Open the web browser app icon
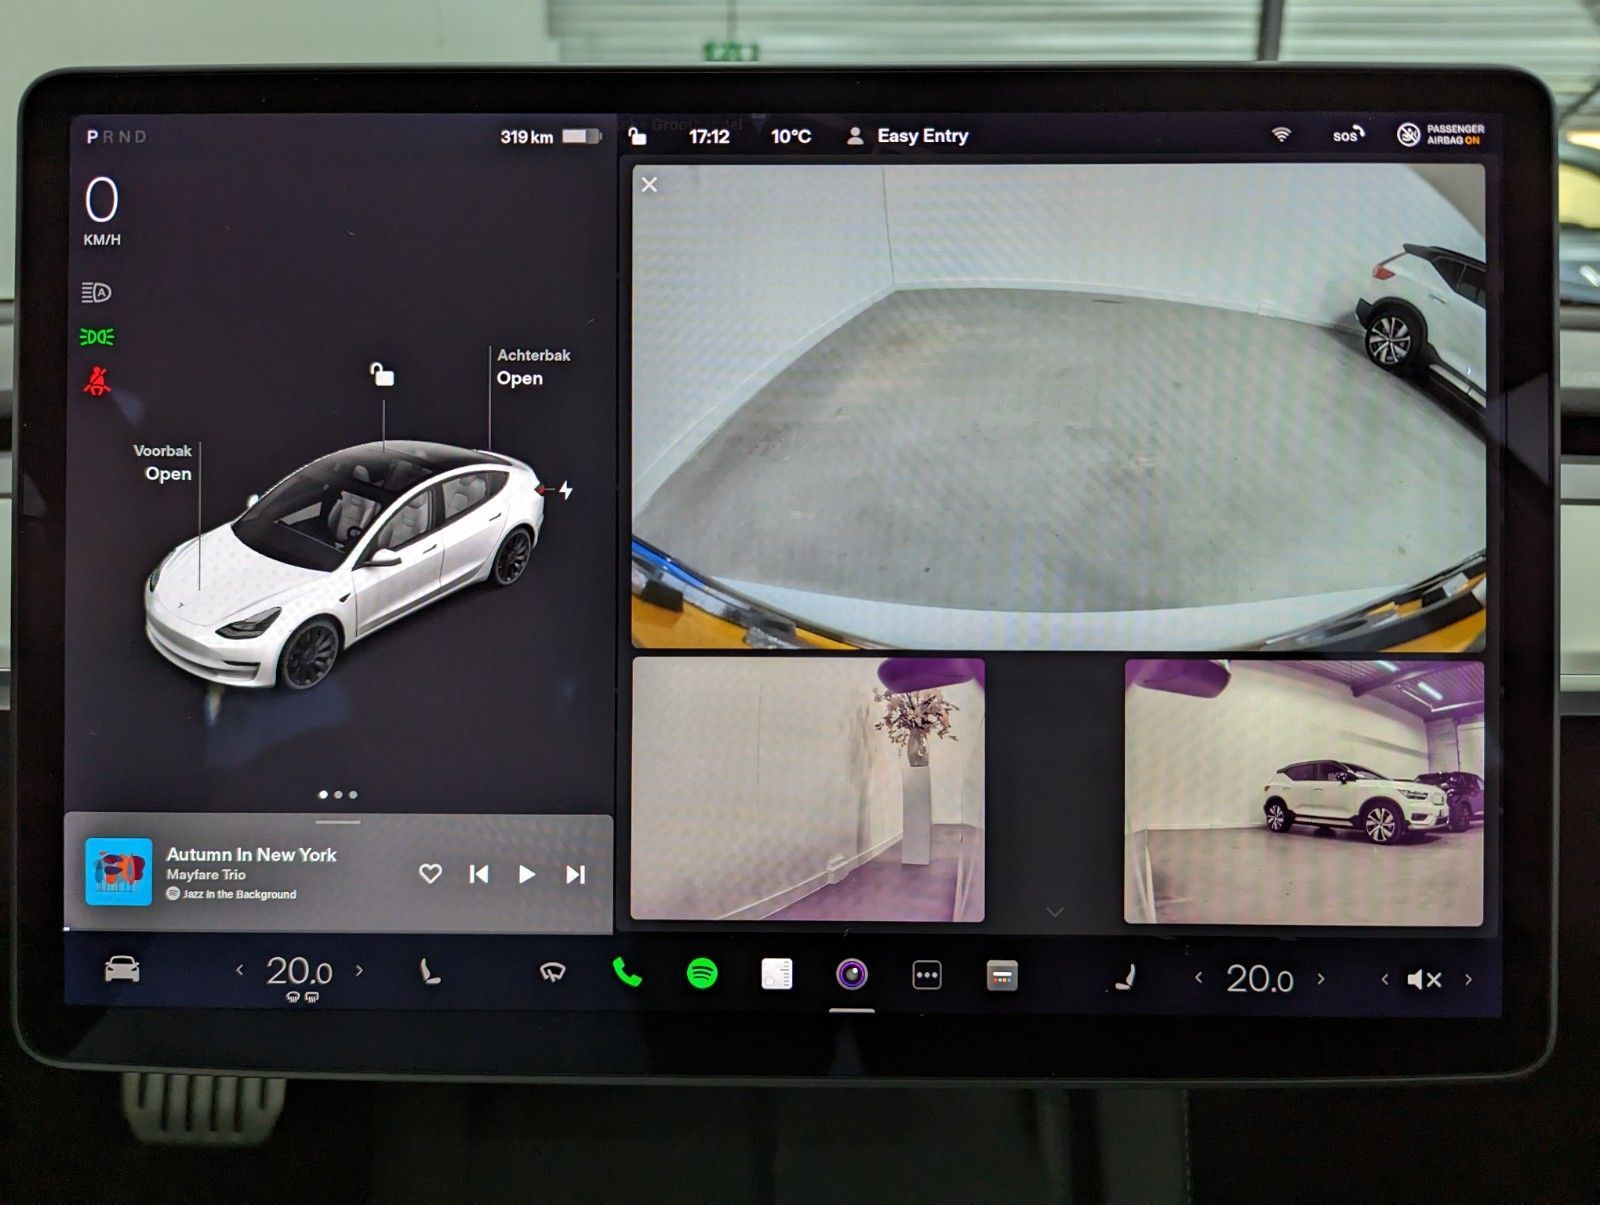 [1001, 975]
